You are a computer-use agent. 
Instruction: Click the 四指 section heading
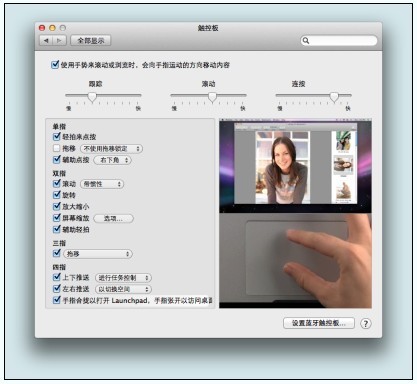pyautogui.click(x=59, y=267)
